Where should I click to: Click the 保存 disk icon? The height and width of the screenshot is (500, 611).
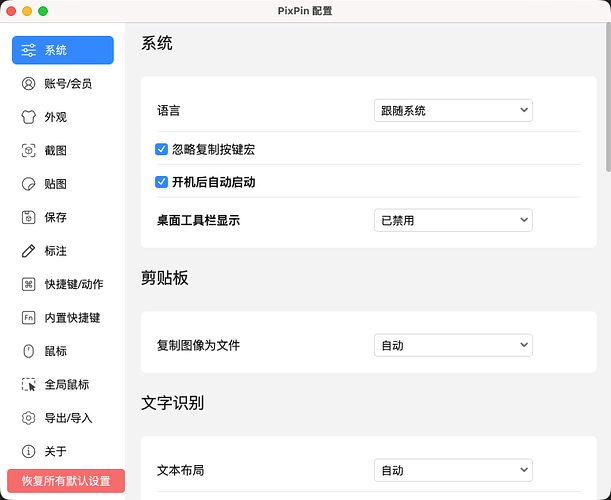click(28, 217)
